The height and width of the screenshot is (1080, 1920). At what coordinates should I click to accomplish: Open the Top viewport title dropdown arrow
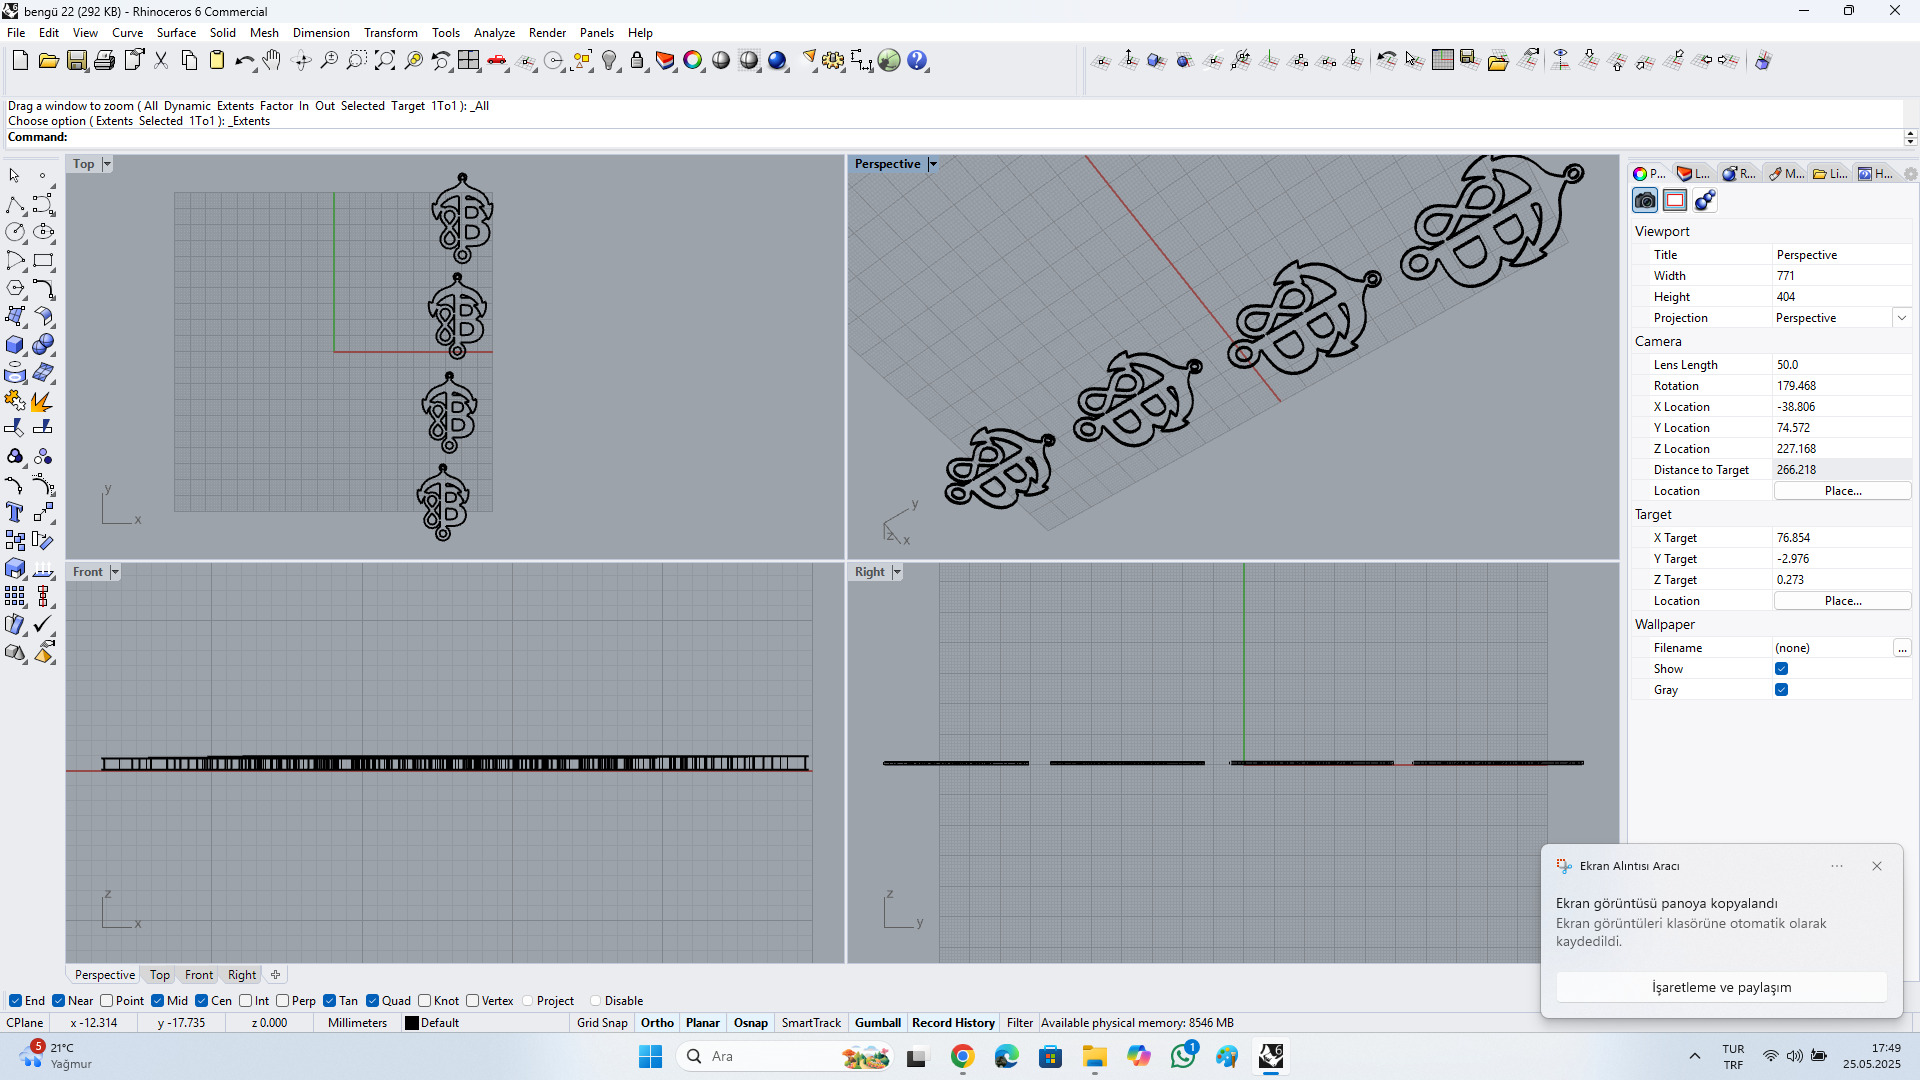click(x=107, y=164)
